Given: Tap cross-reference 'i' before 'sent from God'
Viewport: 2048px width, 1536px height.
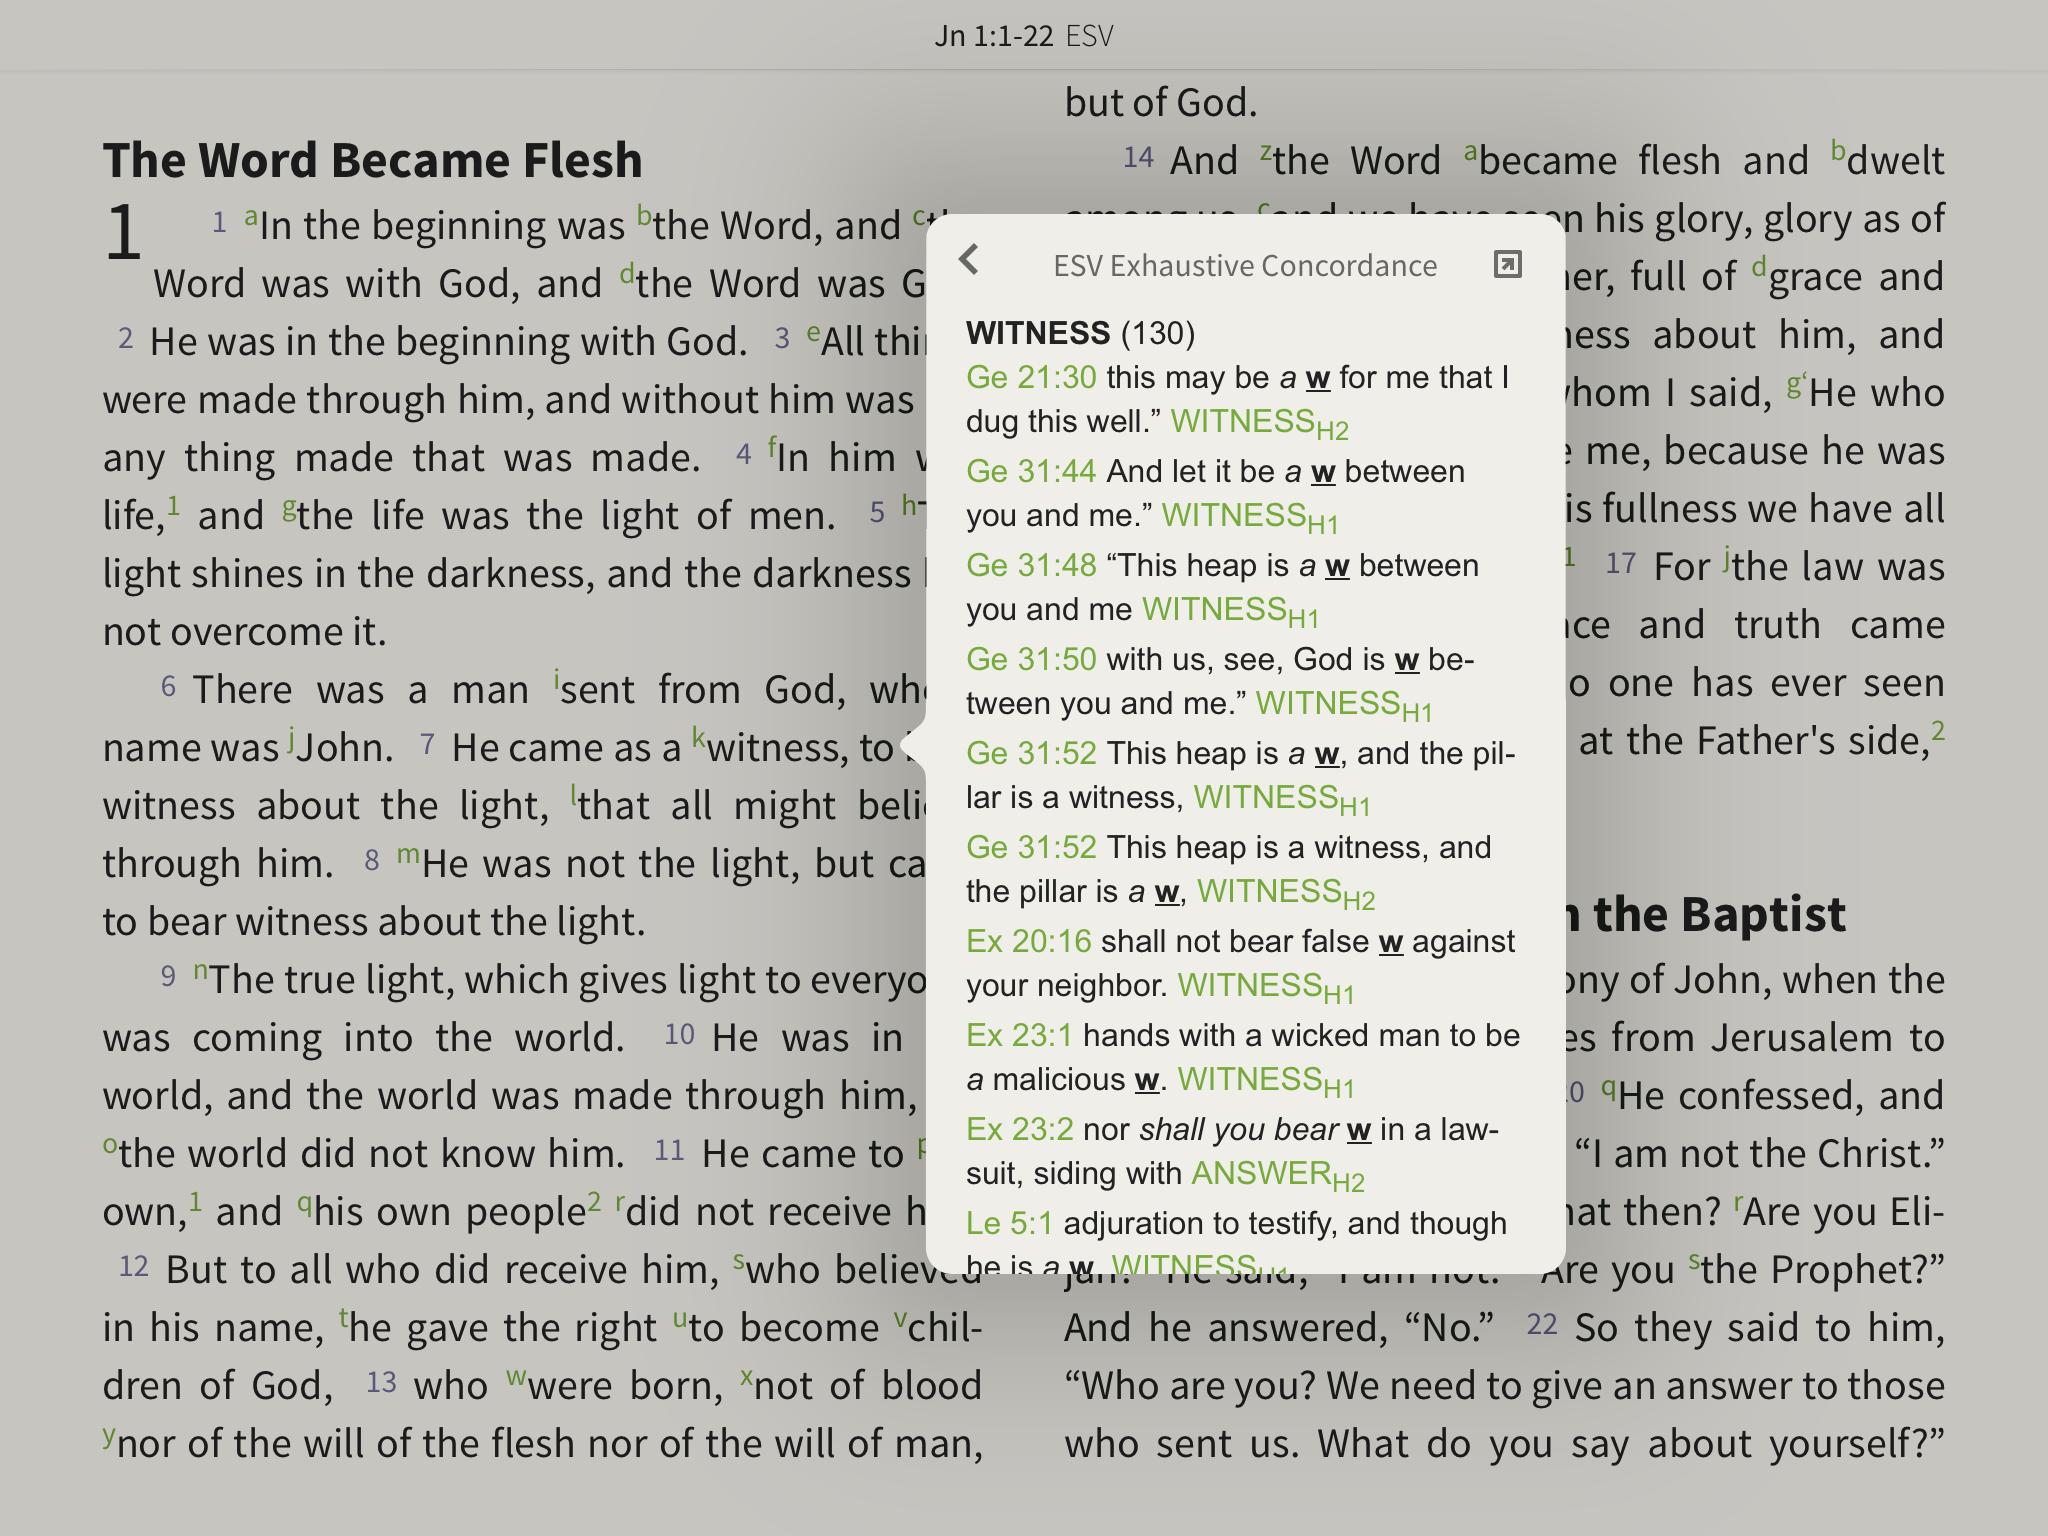Looking at the screenshot, I should point(556,679).
